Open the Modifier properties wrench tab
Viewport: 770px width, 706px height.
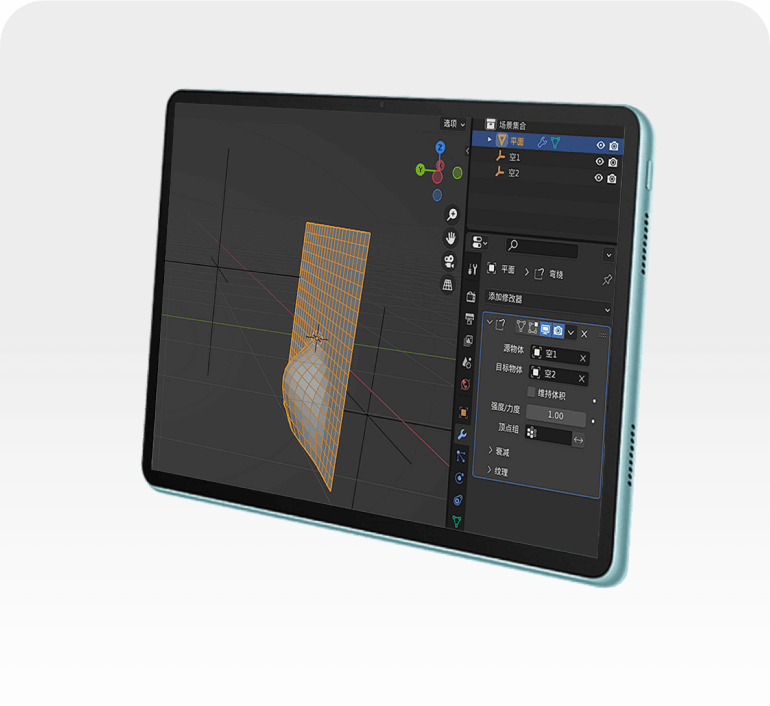[462, 434]
